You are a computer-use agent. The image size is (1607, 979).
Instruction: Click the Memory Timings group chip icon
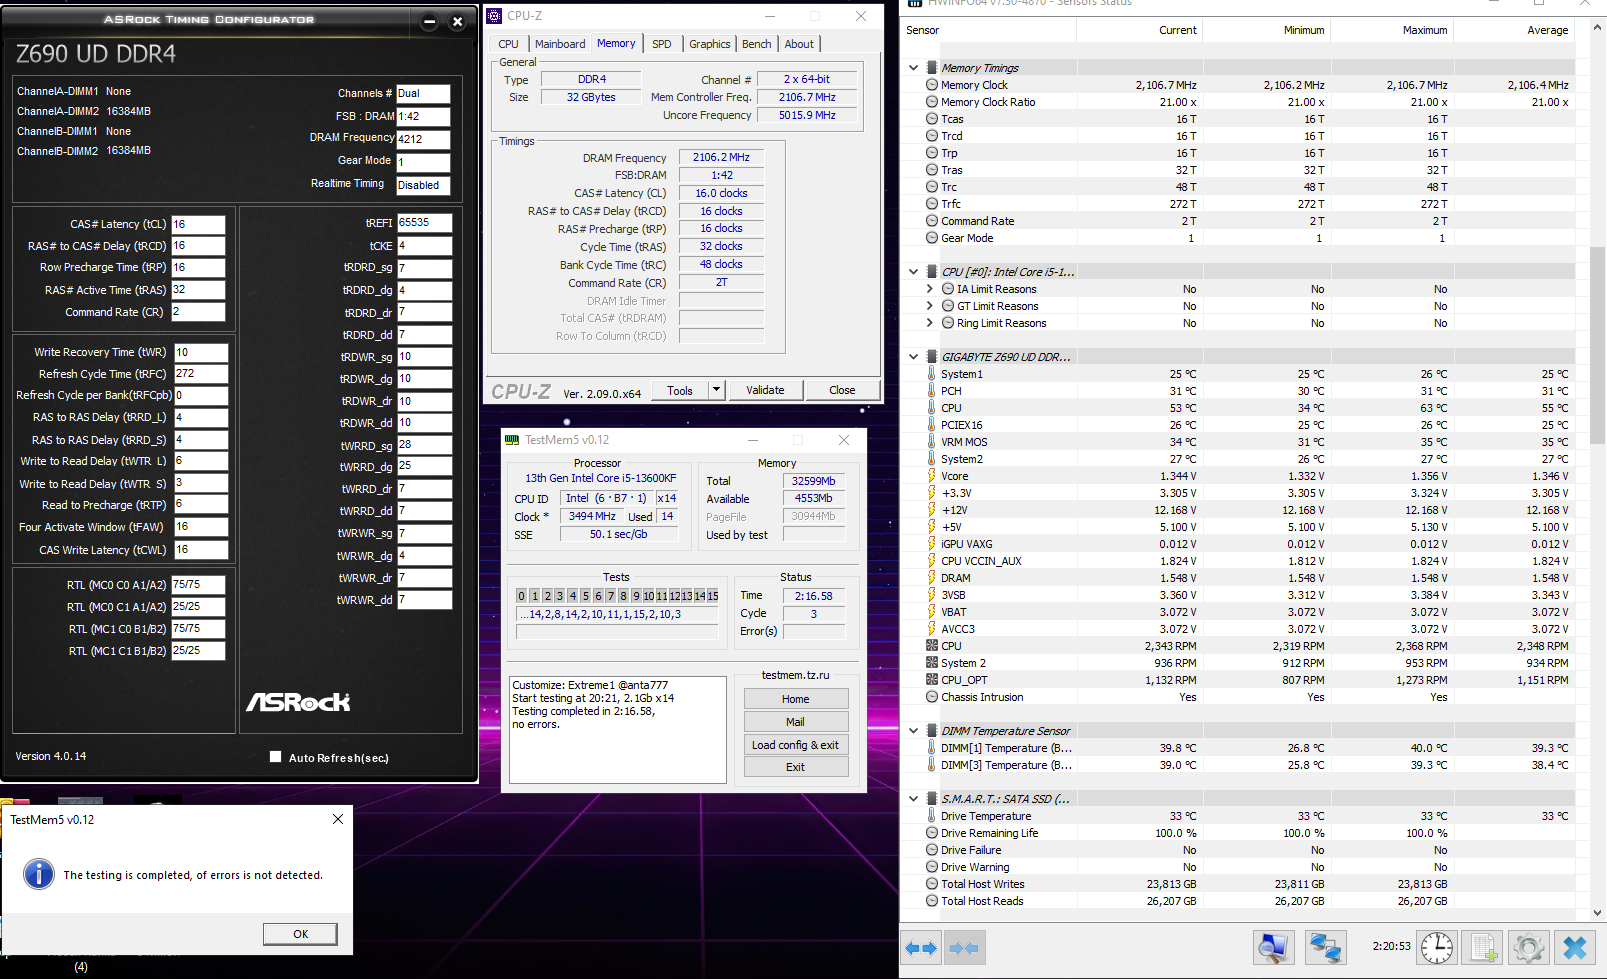point(932,68)
